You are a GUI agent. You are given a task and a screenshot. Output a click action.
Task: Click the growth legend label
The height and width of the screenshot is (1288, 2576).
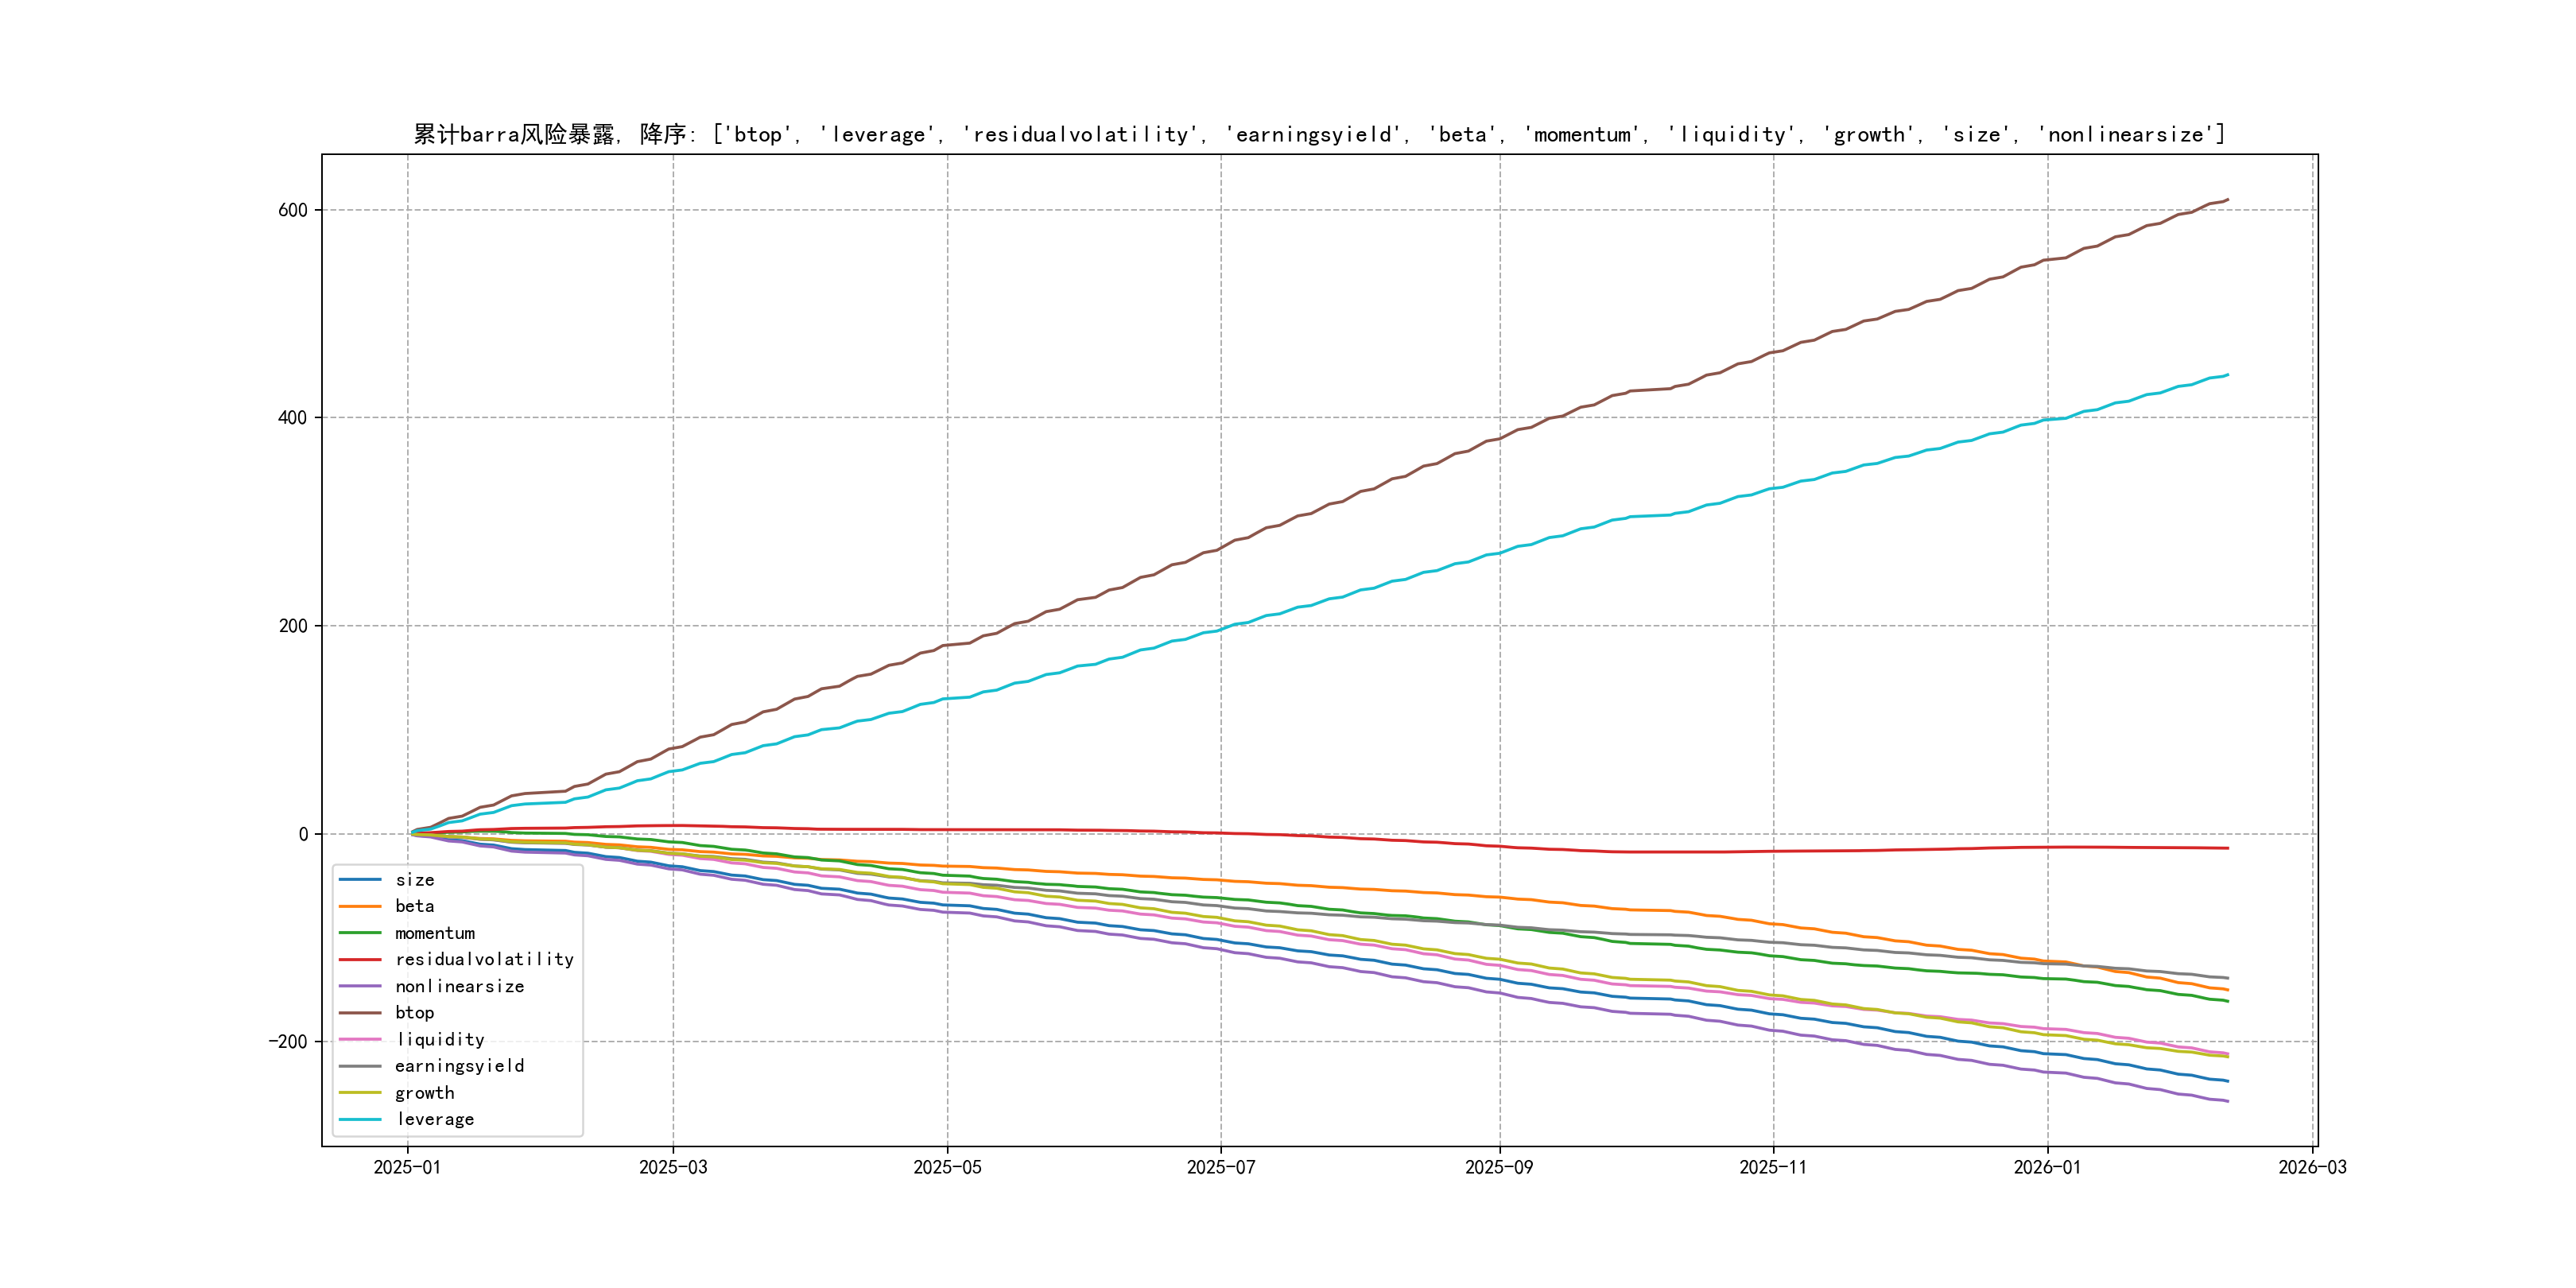(424, 1093)
